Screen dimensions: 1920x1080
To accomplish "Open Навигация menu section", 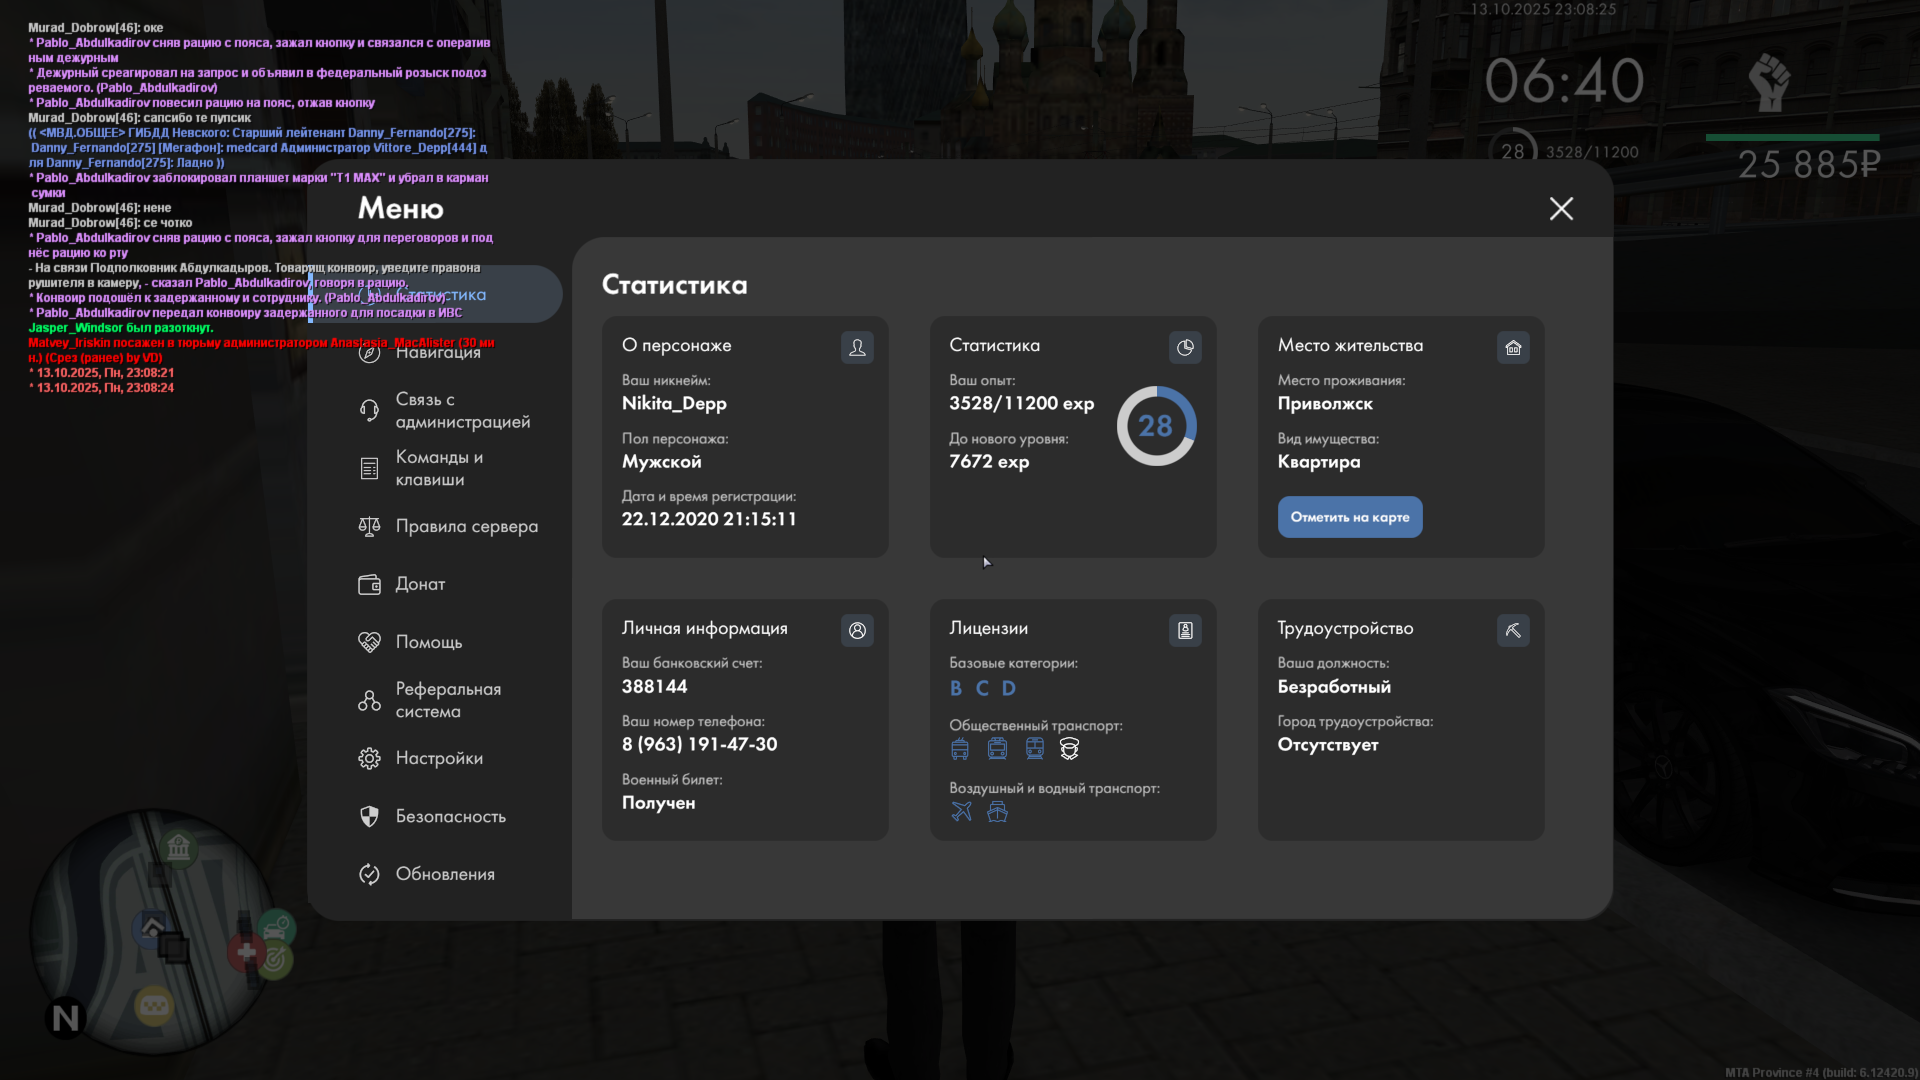I will click(438, 352).
